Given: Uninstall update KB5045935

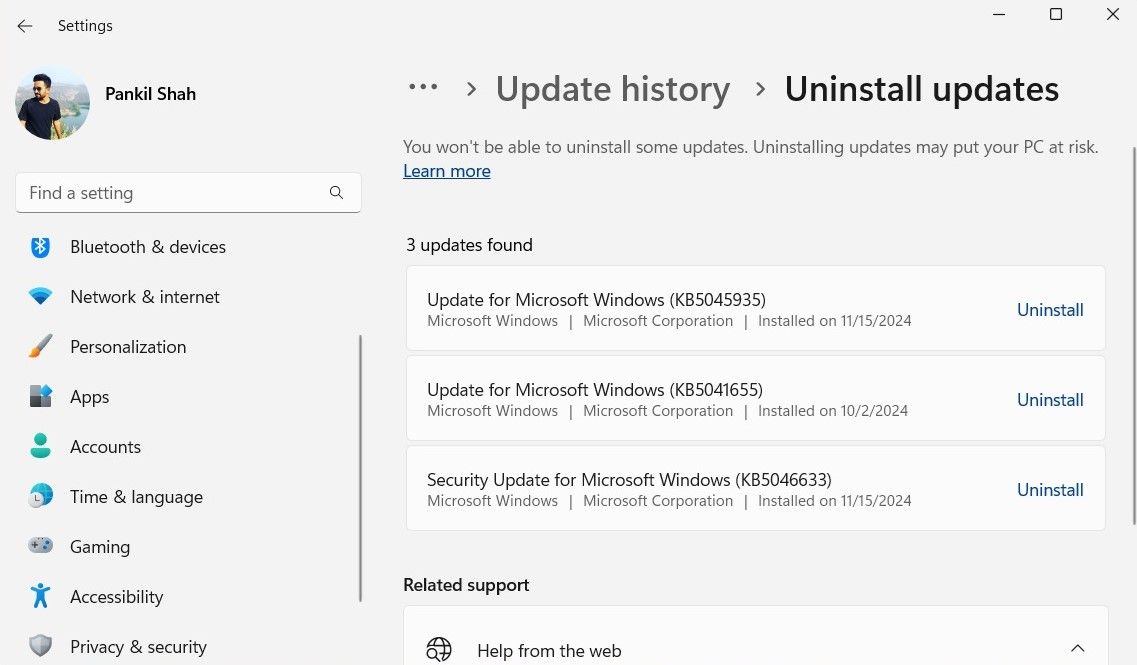Looking at the screenshot, I should [1050, 310].
